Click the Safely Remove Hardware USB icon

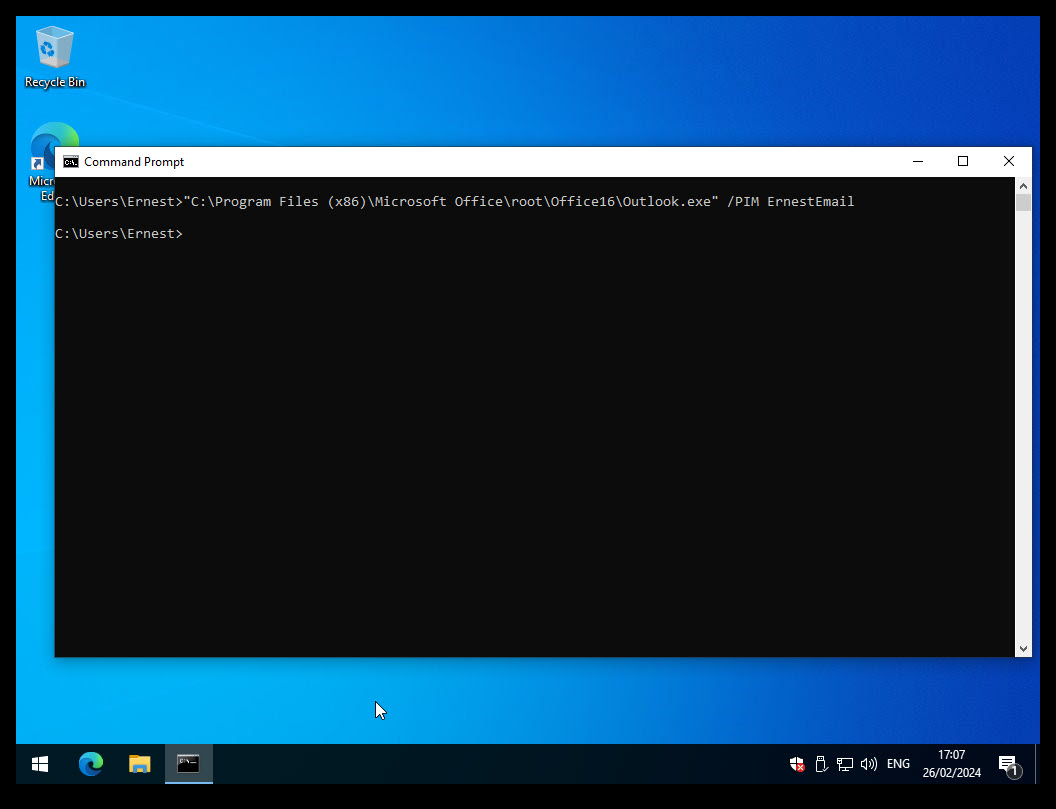[x=821, y=764]
